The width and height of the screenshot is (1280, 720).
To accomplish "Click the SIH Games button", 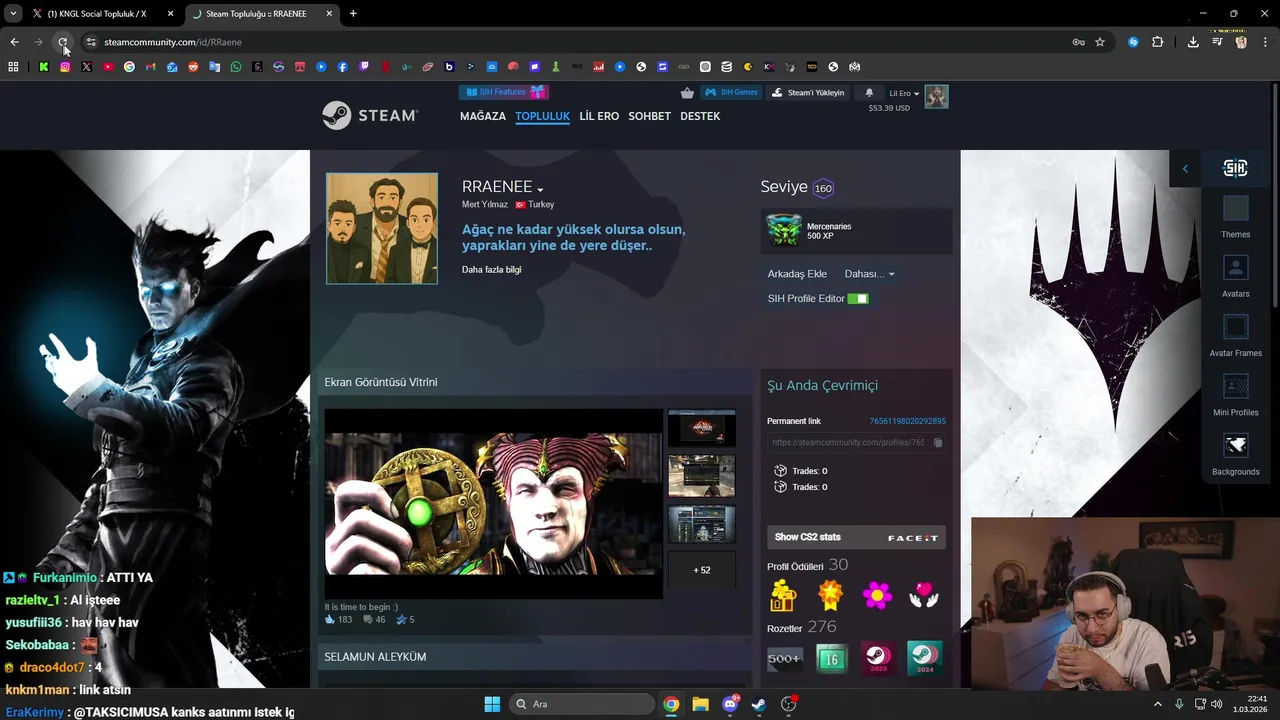I will tap(731, 92).
